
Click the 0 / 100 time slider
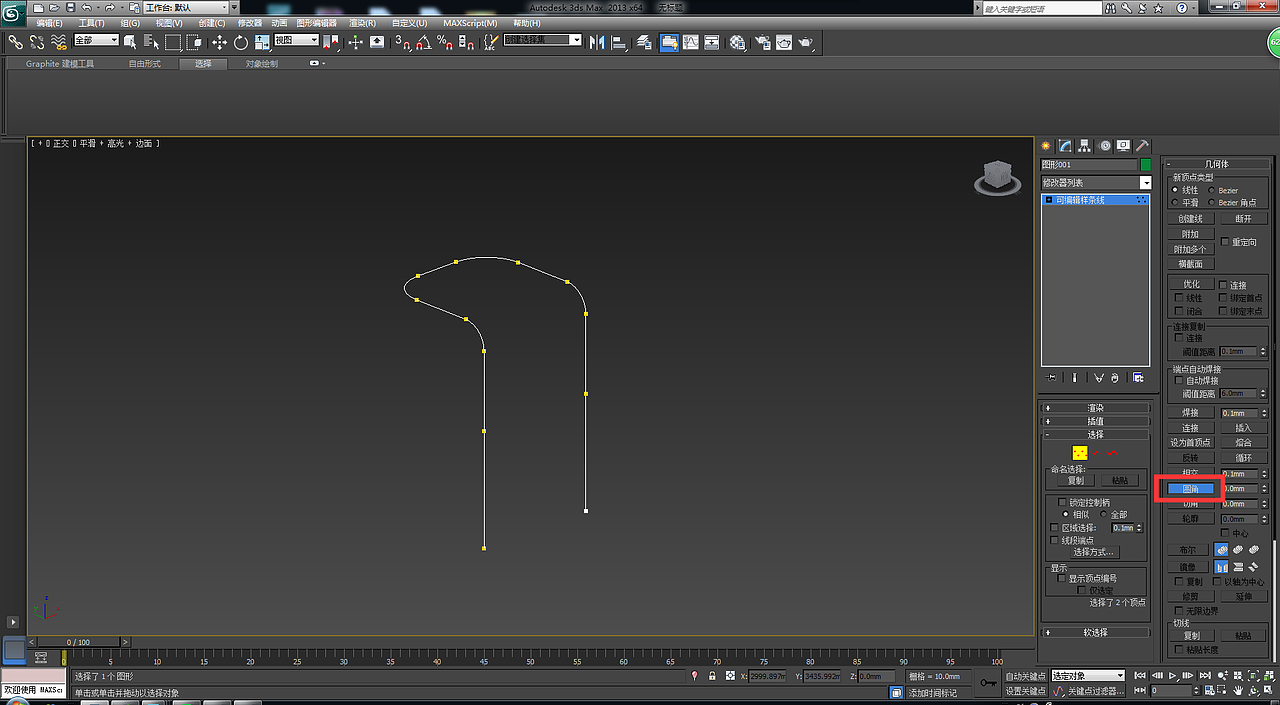(78, 642)
